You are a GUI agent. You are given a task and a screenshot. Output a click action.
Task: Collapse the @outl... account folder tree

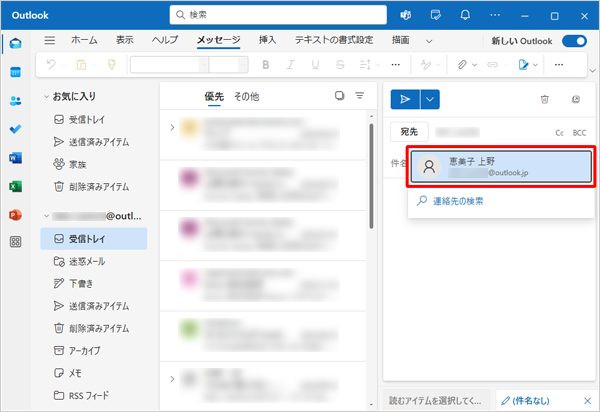46,216
